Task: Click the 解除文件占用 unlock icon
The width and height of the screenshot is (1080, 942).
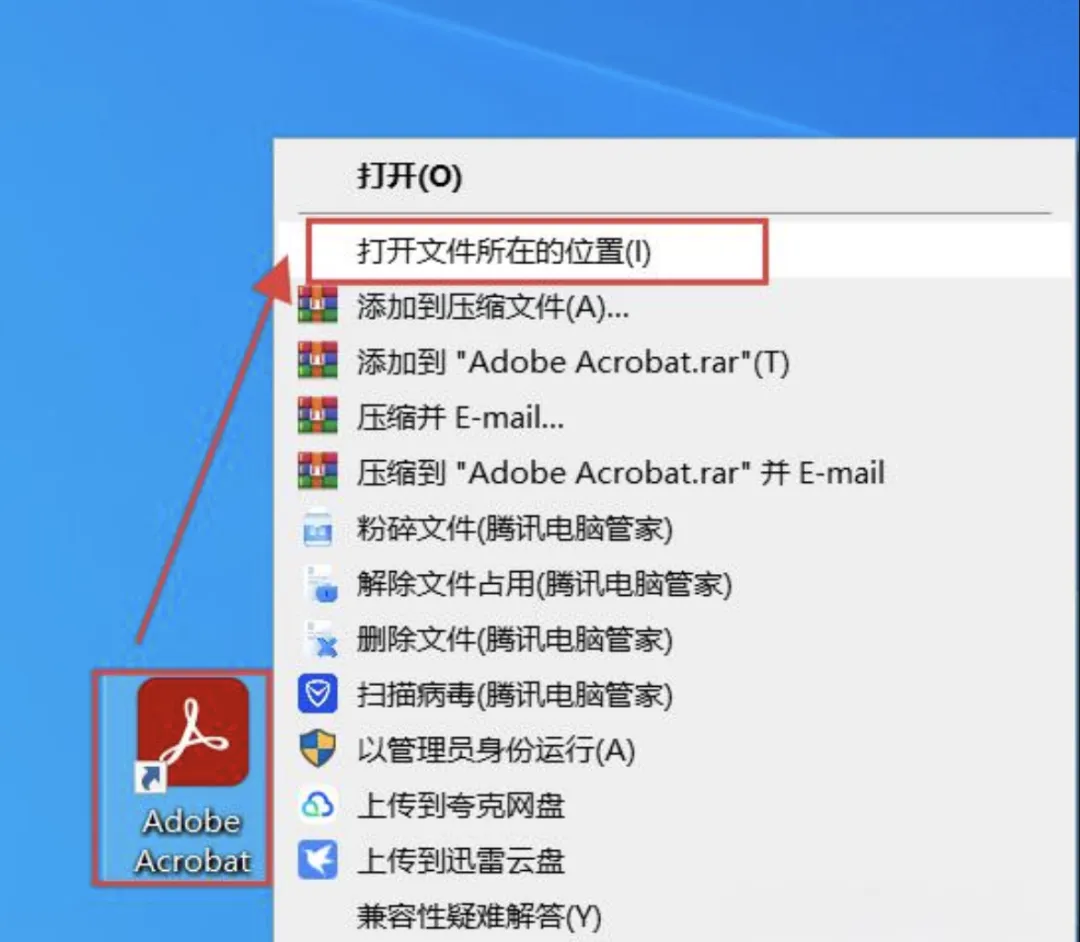Action: point(319,583)
